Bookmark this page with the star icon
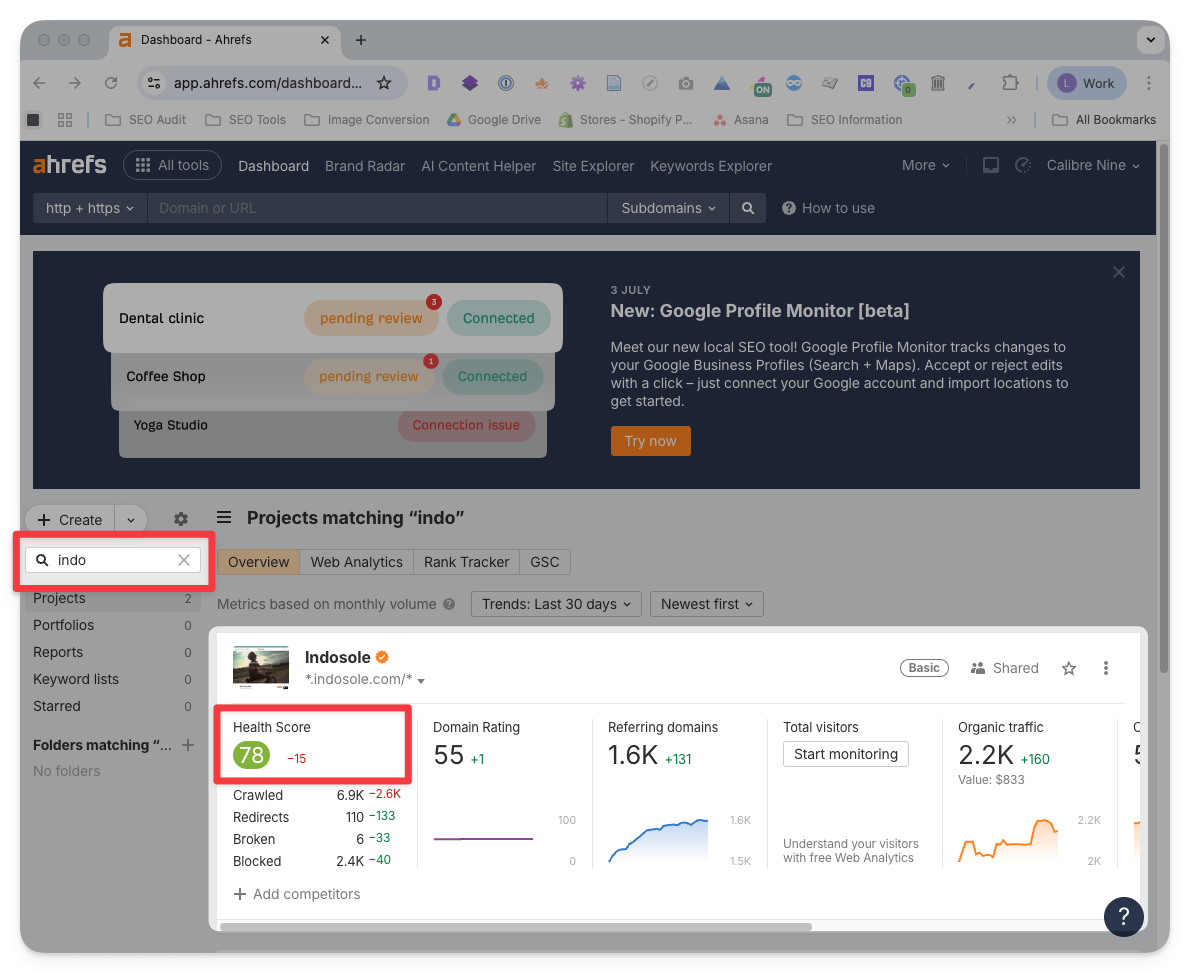1190x973 pixels. click(383, 83)
